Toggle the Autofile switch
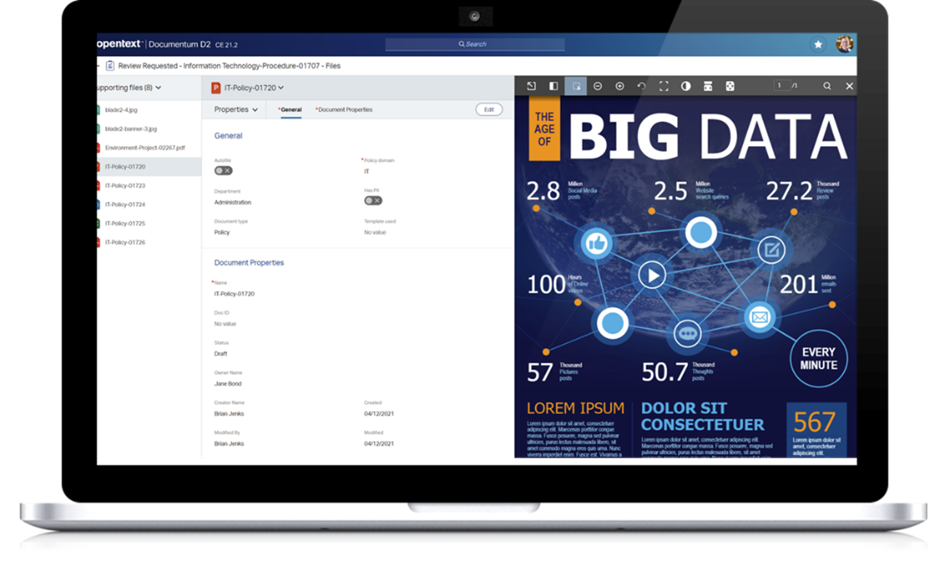This screenshot has width=950, height=561. pyautogui.click(x=223, y=171)
